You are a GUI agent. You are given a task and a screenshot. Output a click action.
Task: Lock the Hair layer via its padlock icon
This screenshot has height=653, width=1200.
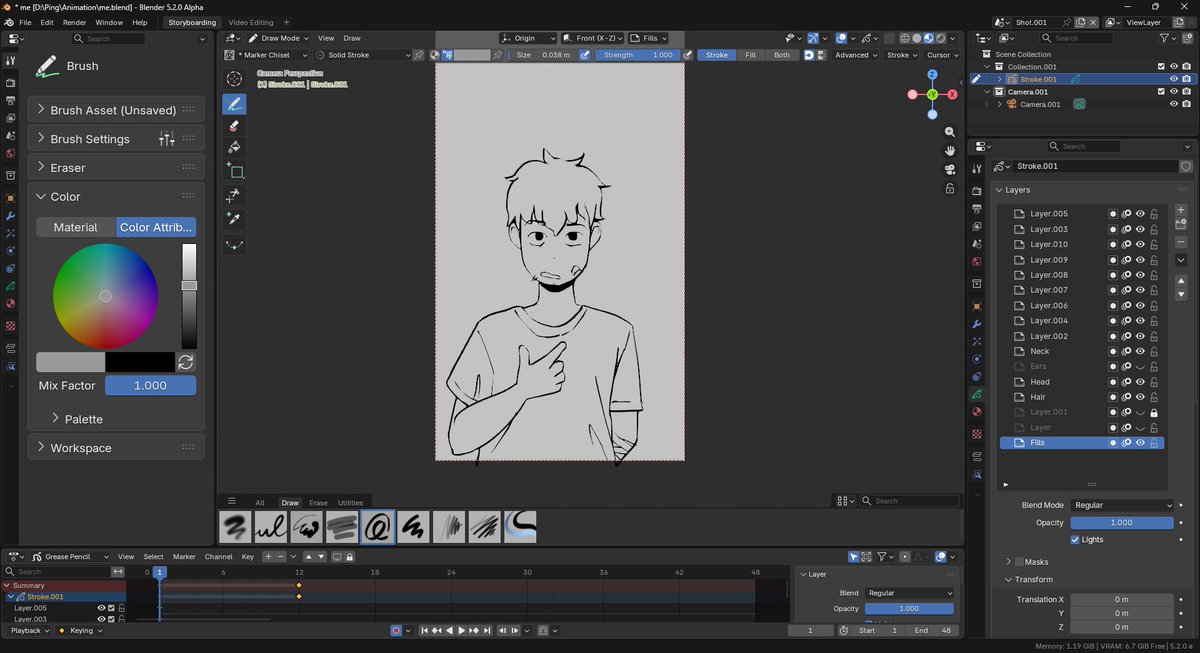[1154, 397]
